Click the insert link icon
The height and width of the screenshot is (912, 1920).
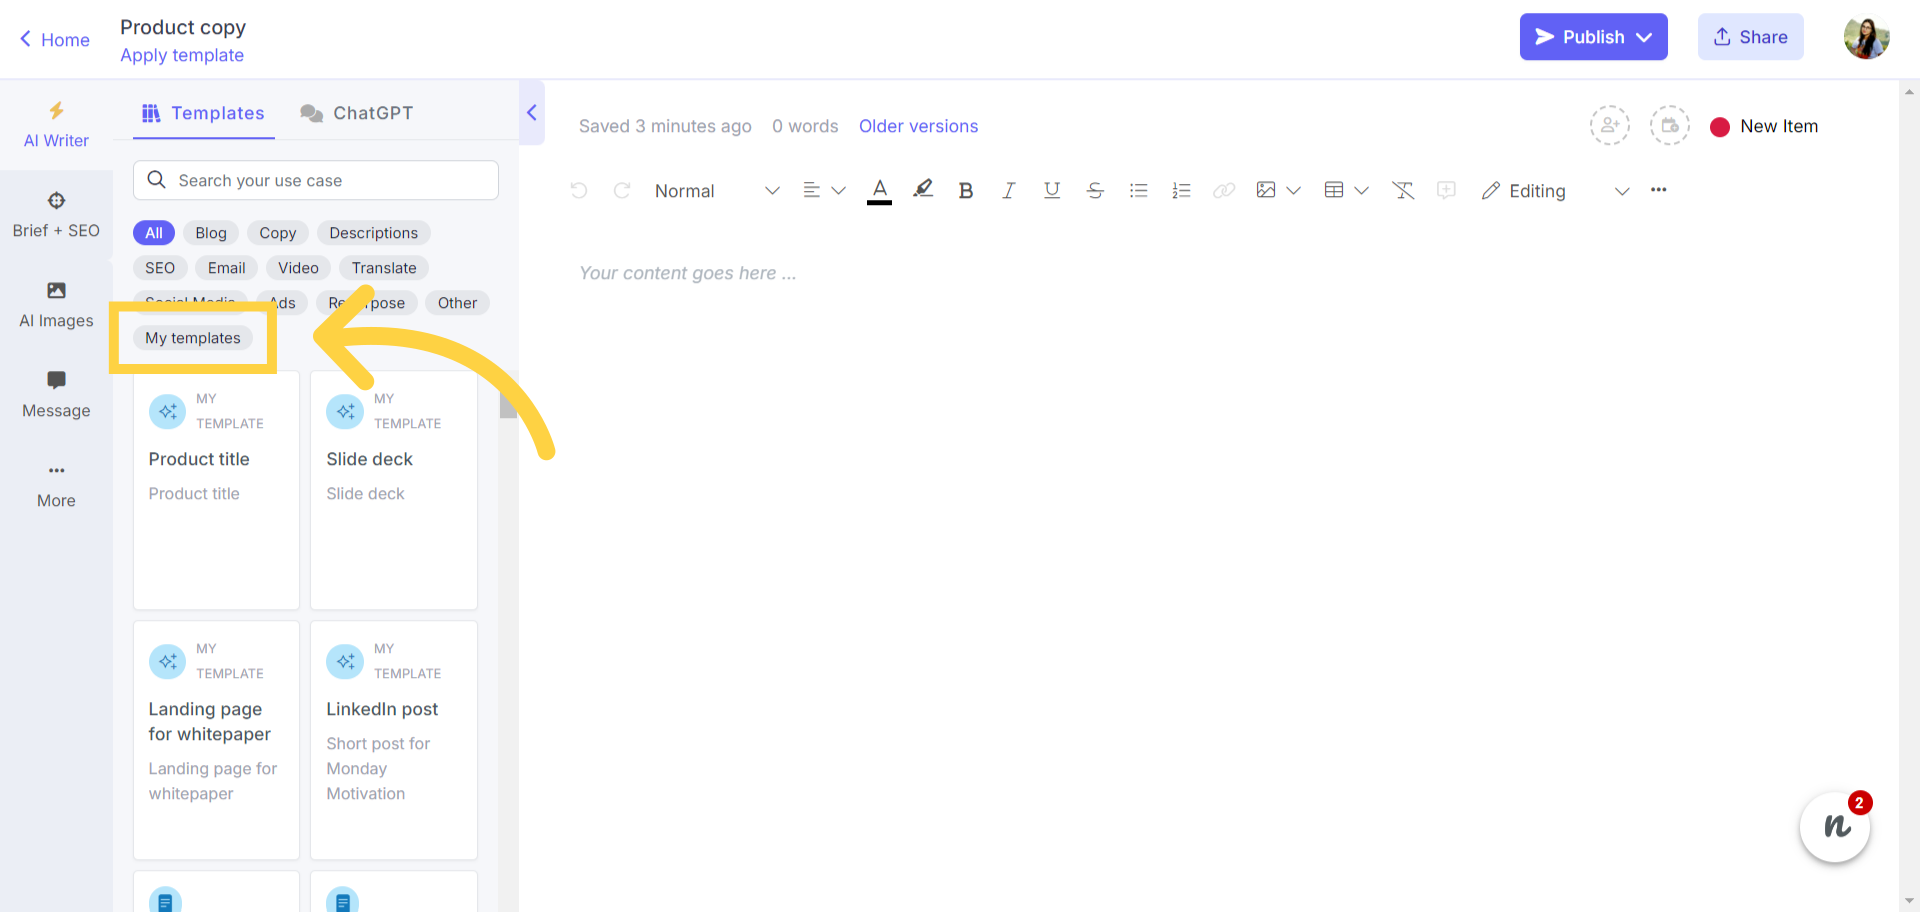point(1224,190)
